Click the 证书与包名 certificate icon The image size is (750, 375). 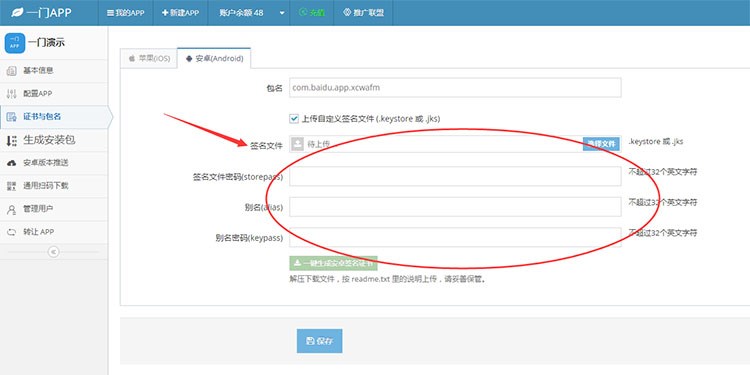[11, 117]
